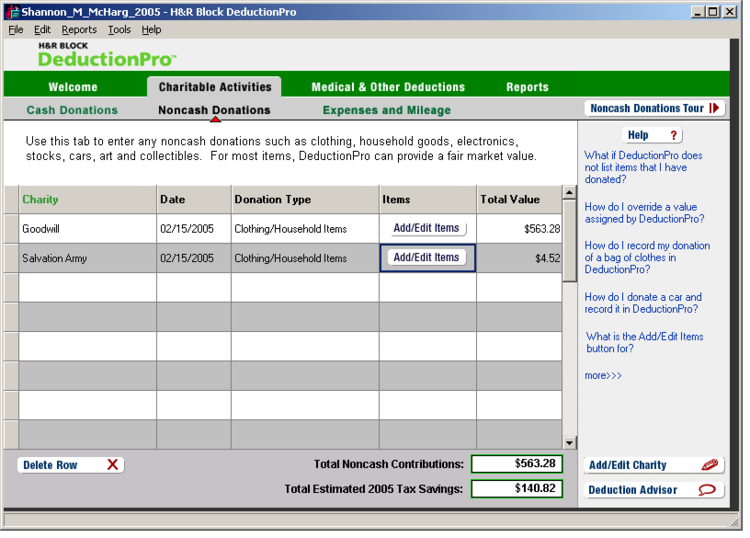
Task: Click the Donation Type column header
Action: 305,199
